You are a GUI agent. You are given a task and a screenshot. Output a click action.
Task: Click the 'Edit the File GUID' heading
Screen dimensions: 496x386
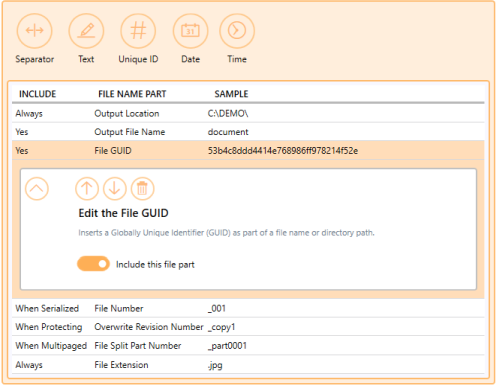(123, 213)
